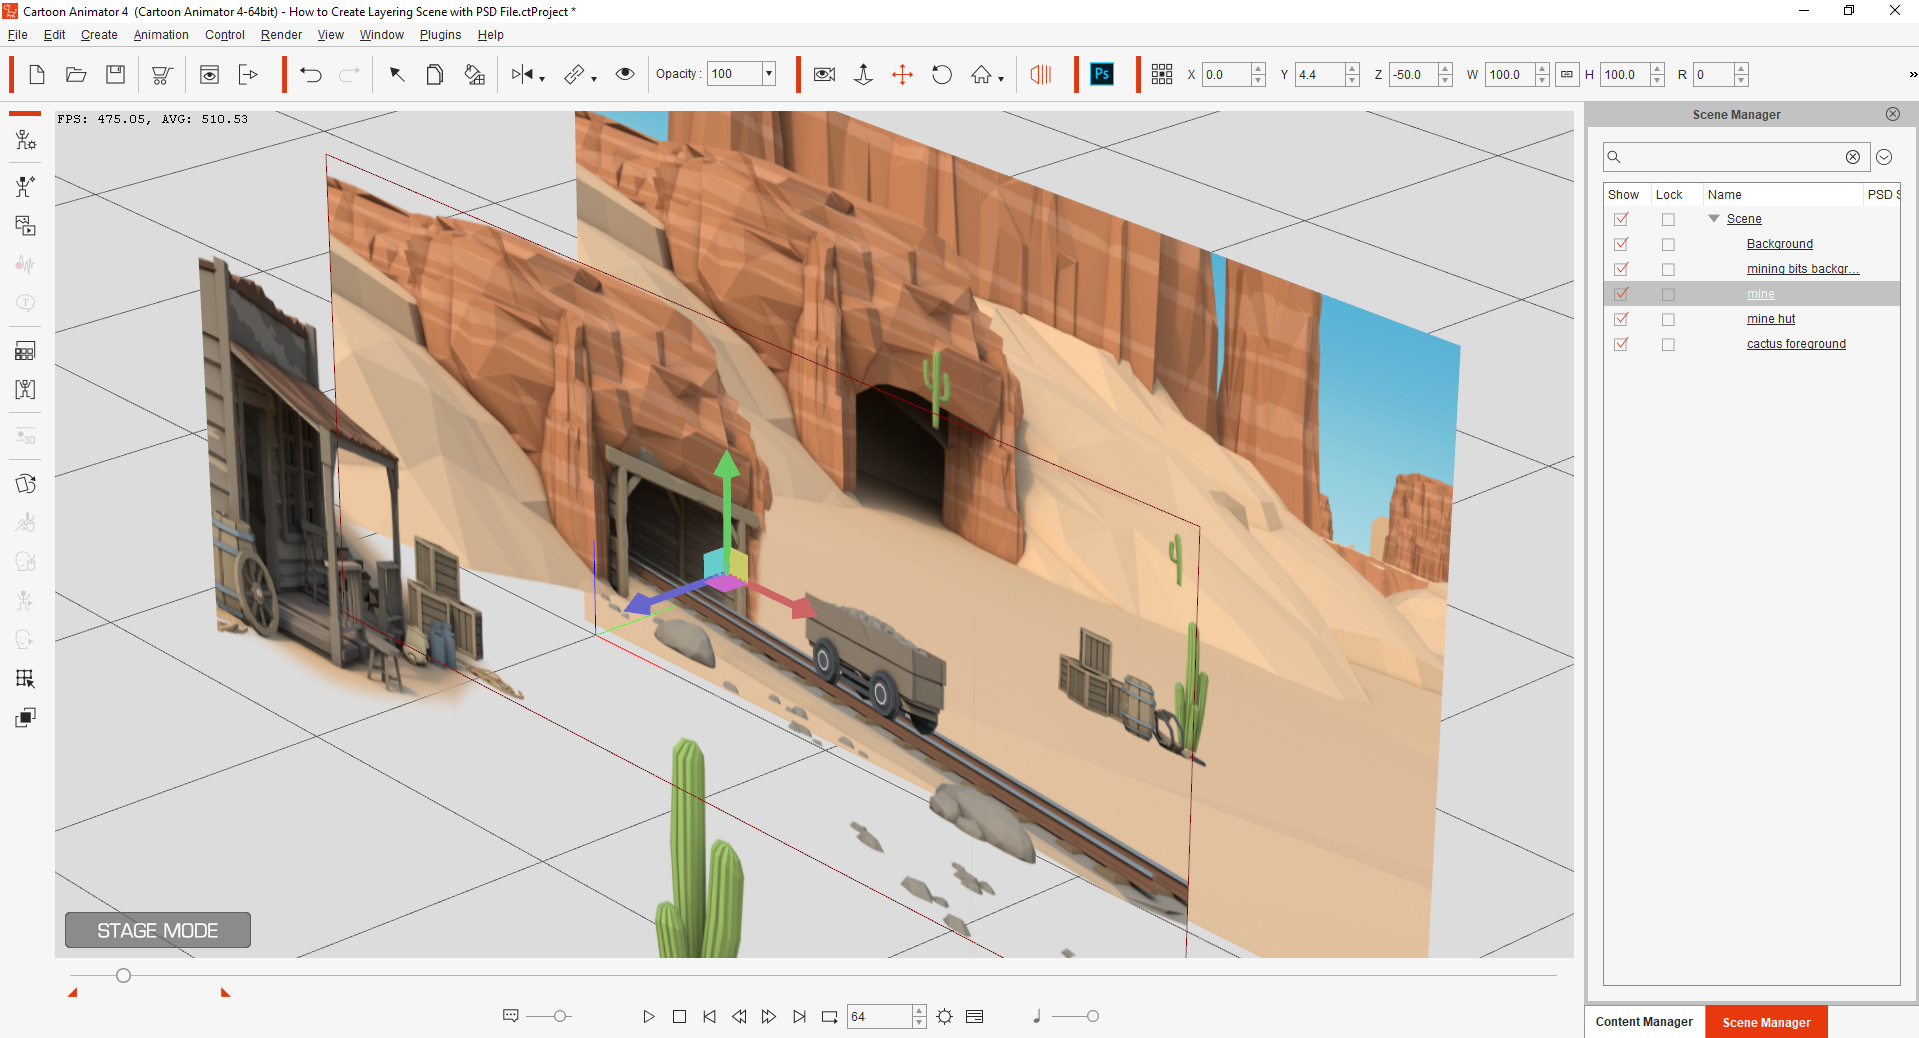Viewport: 1919px width, 1038px height.
Task: Select the mining bits background layer
Action: click(x=1802, y=269)
